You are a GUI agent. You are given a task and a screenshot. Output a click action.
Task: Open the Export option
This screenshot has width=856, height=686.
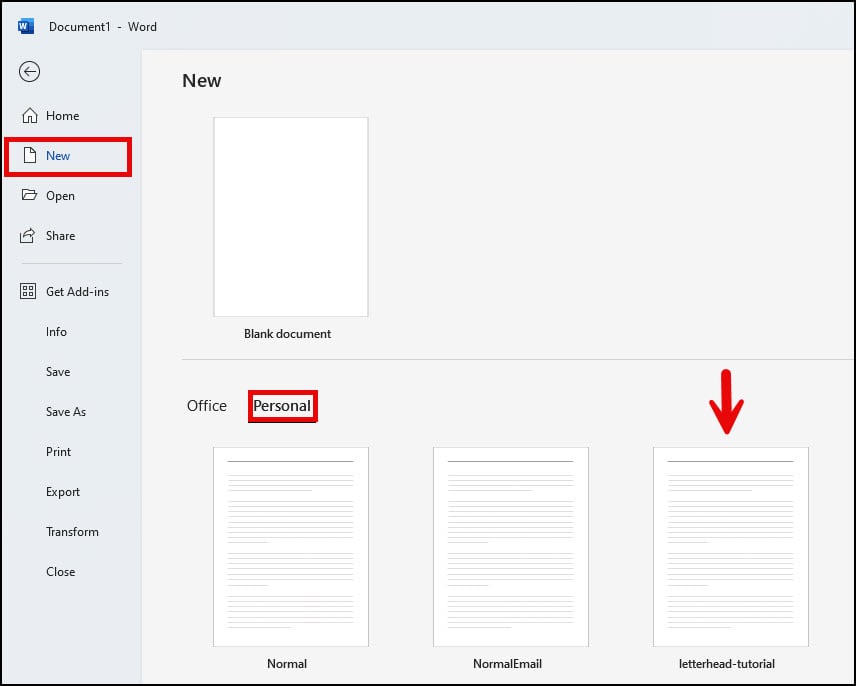tap(62, 492)
